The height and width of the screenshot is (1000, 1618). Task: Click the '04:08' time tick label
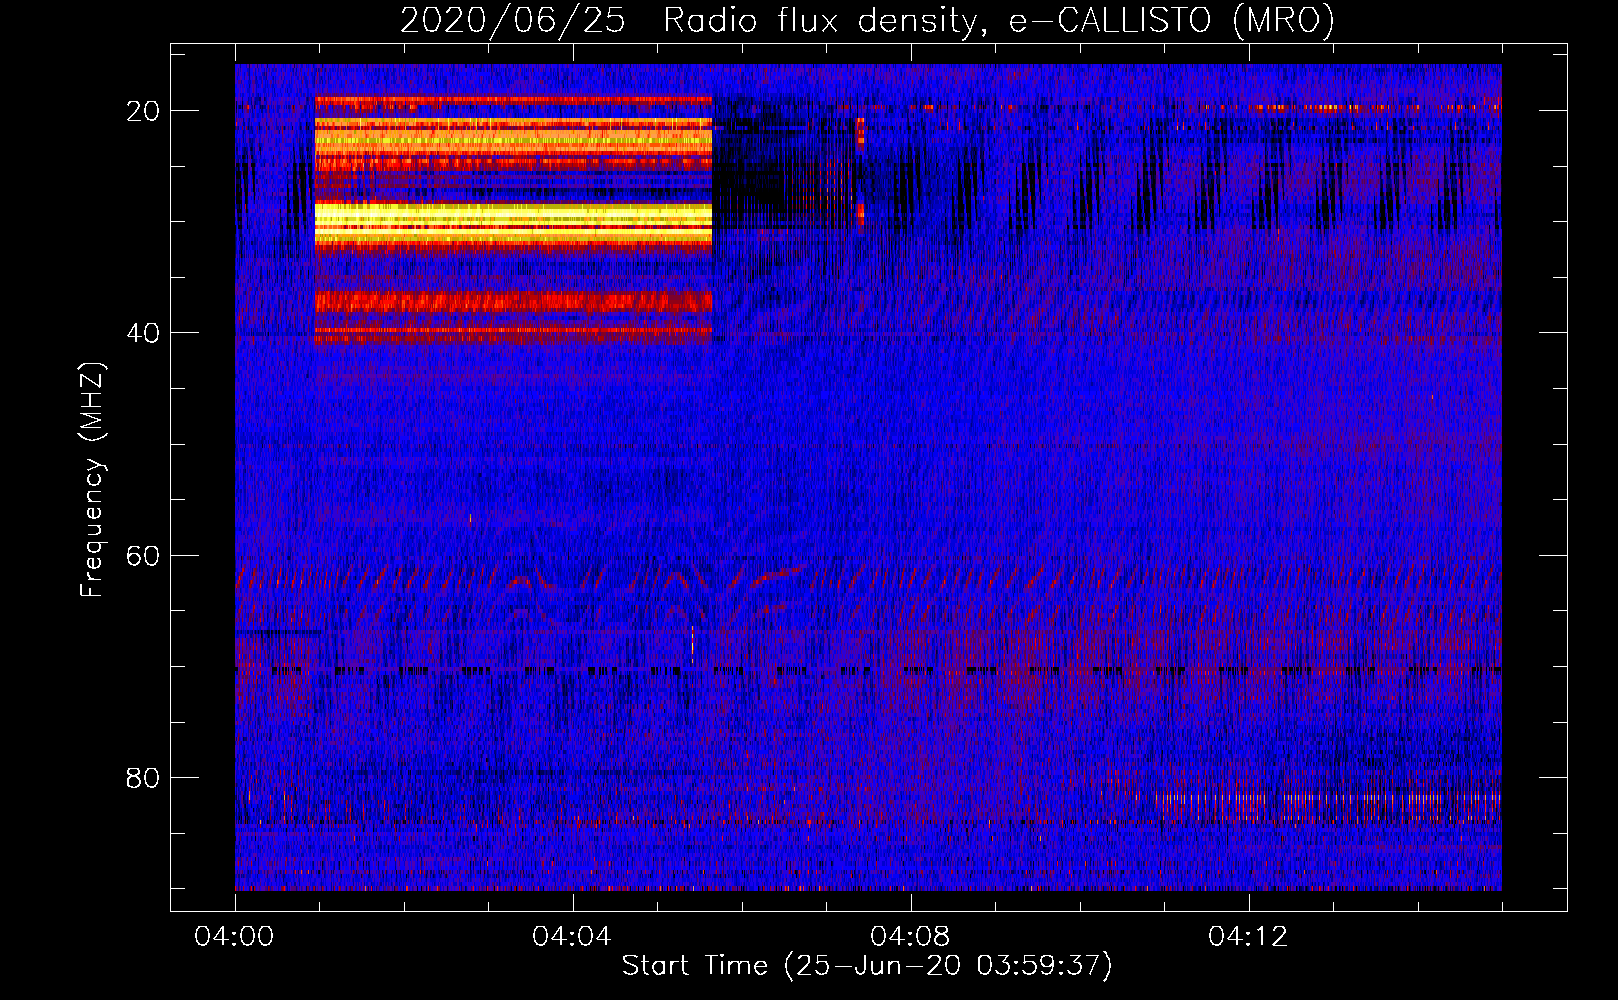pos(910,937)
